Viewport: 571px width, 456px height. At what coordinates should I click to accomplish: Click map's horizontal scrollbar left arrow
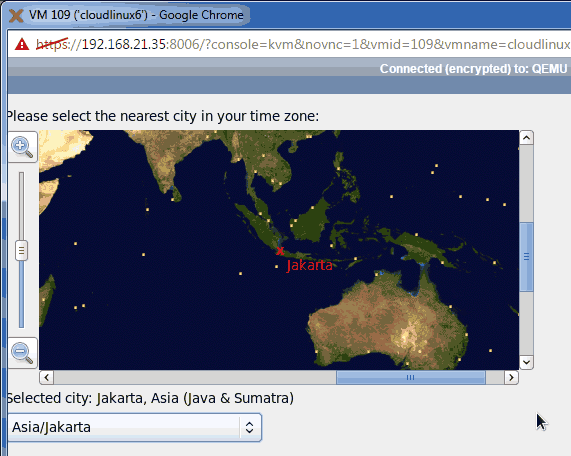tap(46, 377)
